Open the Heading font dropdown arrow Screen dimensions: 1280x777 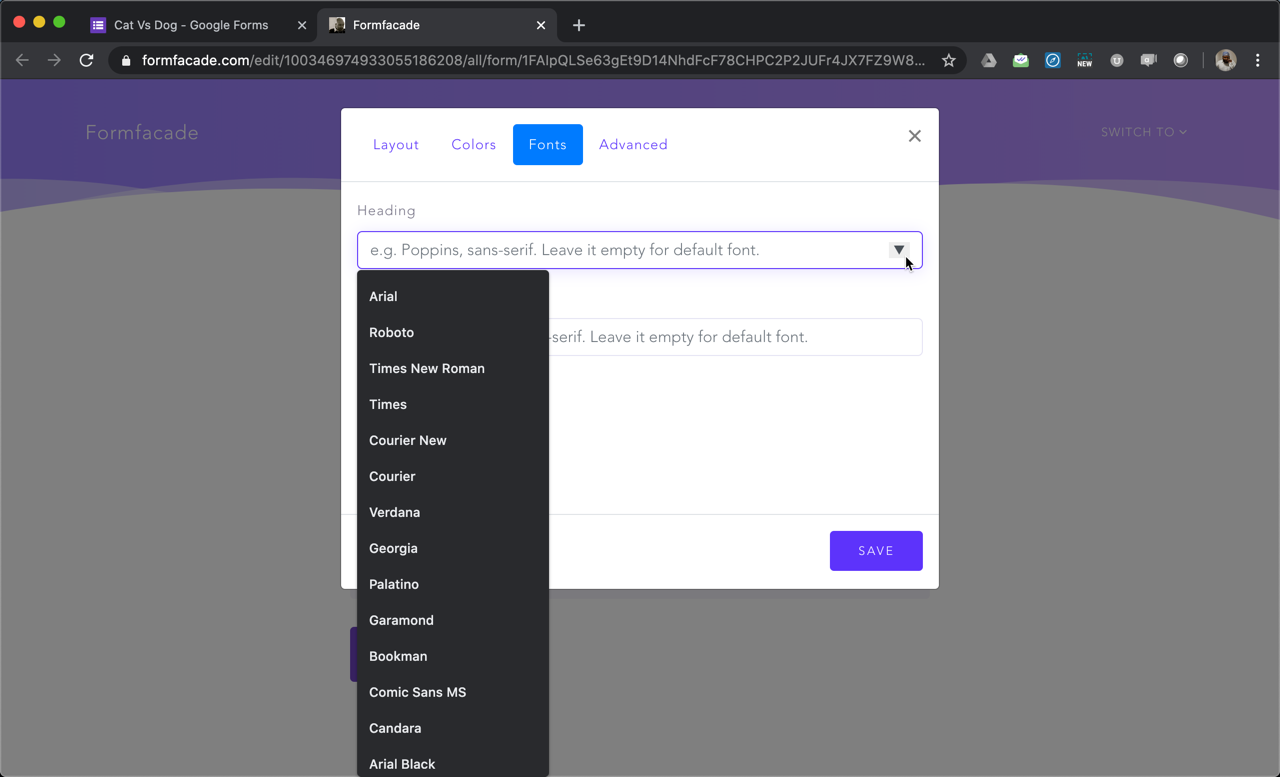pyautogui.click(x=898, y=250)
